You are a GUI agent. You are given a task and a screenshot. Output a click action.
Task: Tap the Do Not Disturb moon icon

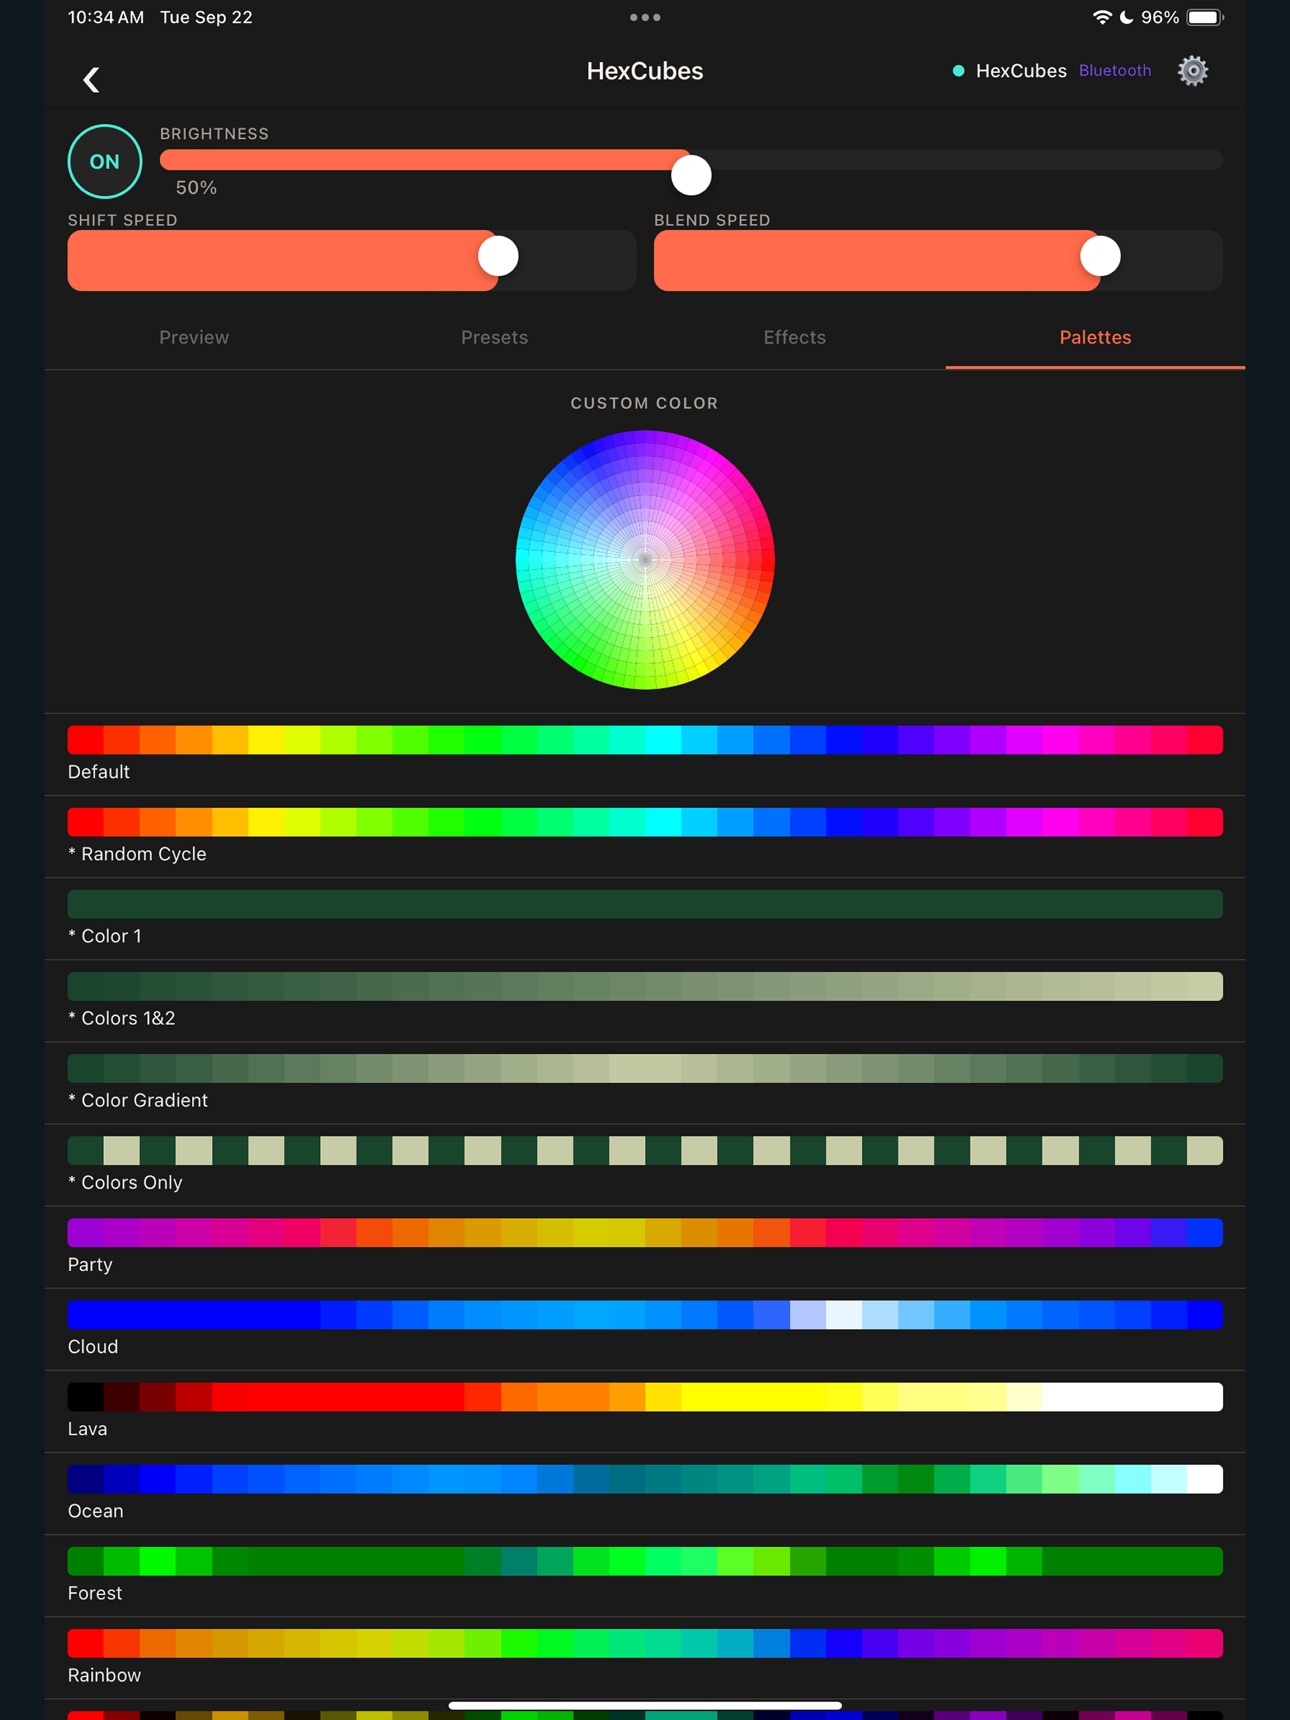click(1127, 17)
